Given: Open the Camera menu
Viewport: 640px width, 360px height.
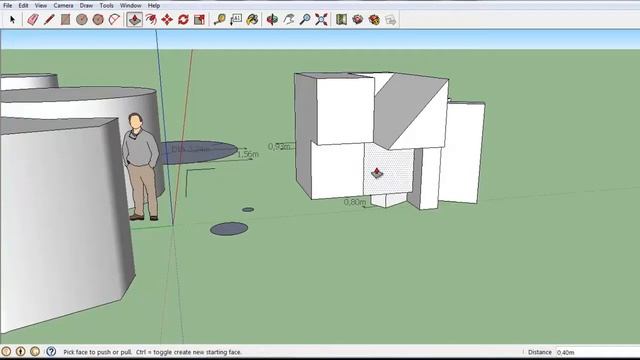Looking at the screenshot, I should click(63, 5).
